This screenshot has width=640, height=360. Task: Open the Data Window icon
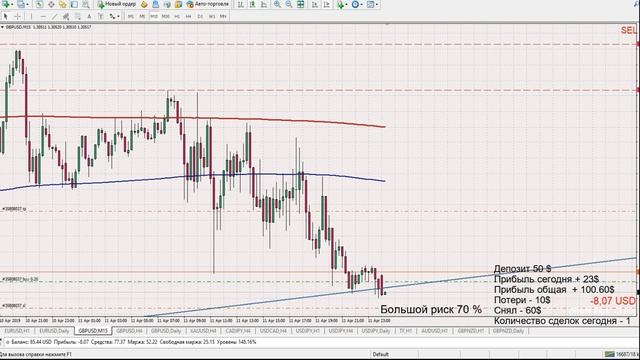click(51, 4)
